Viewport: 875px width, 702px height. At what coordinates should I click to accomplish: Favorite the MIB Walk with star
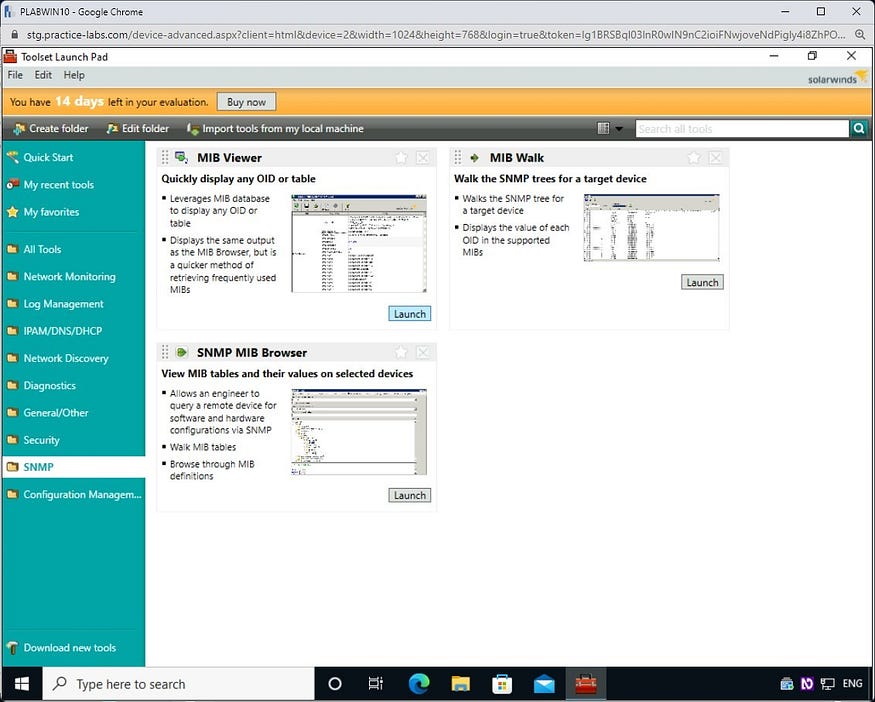tap(694, 158)
